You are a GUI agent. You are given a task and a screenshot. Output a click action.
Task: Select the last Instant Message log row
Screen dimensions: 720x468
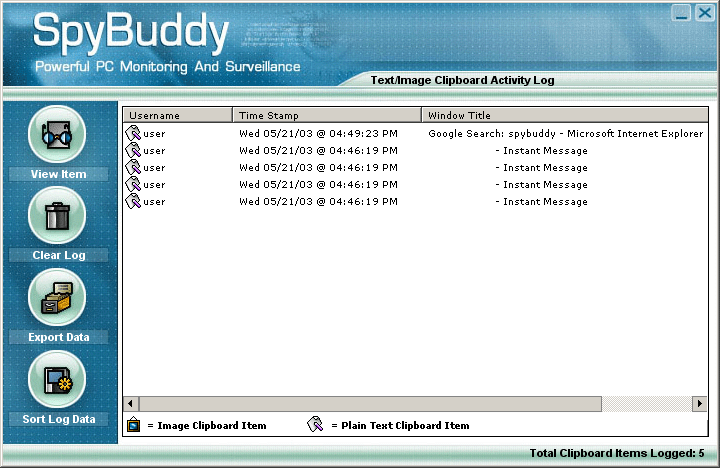coord(545,201)
